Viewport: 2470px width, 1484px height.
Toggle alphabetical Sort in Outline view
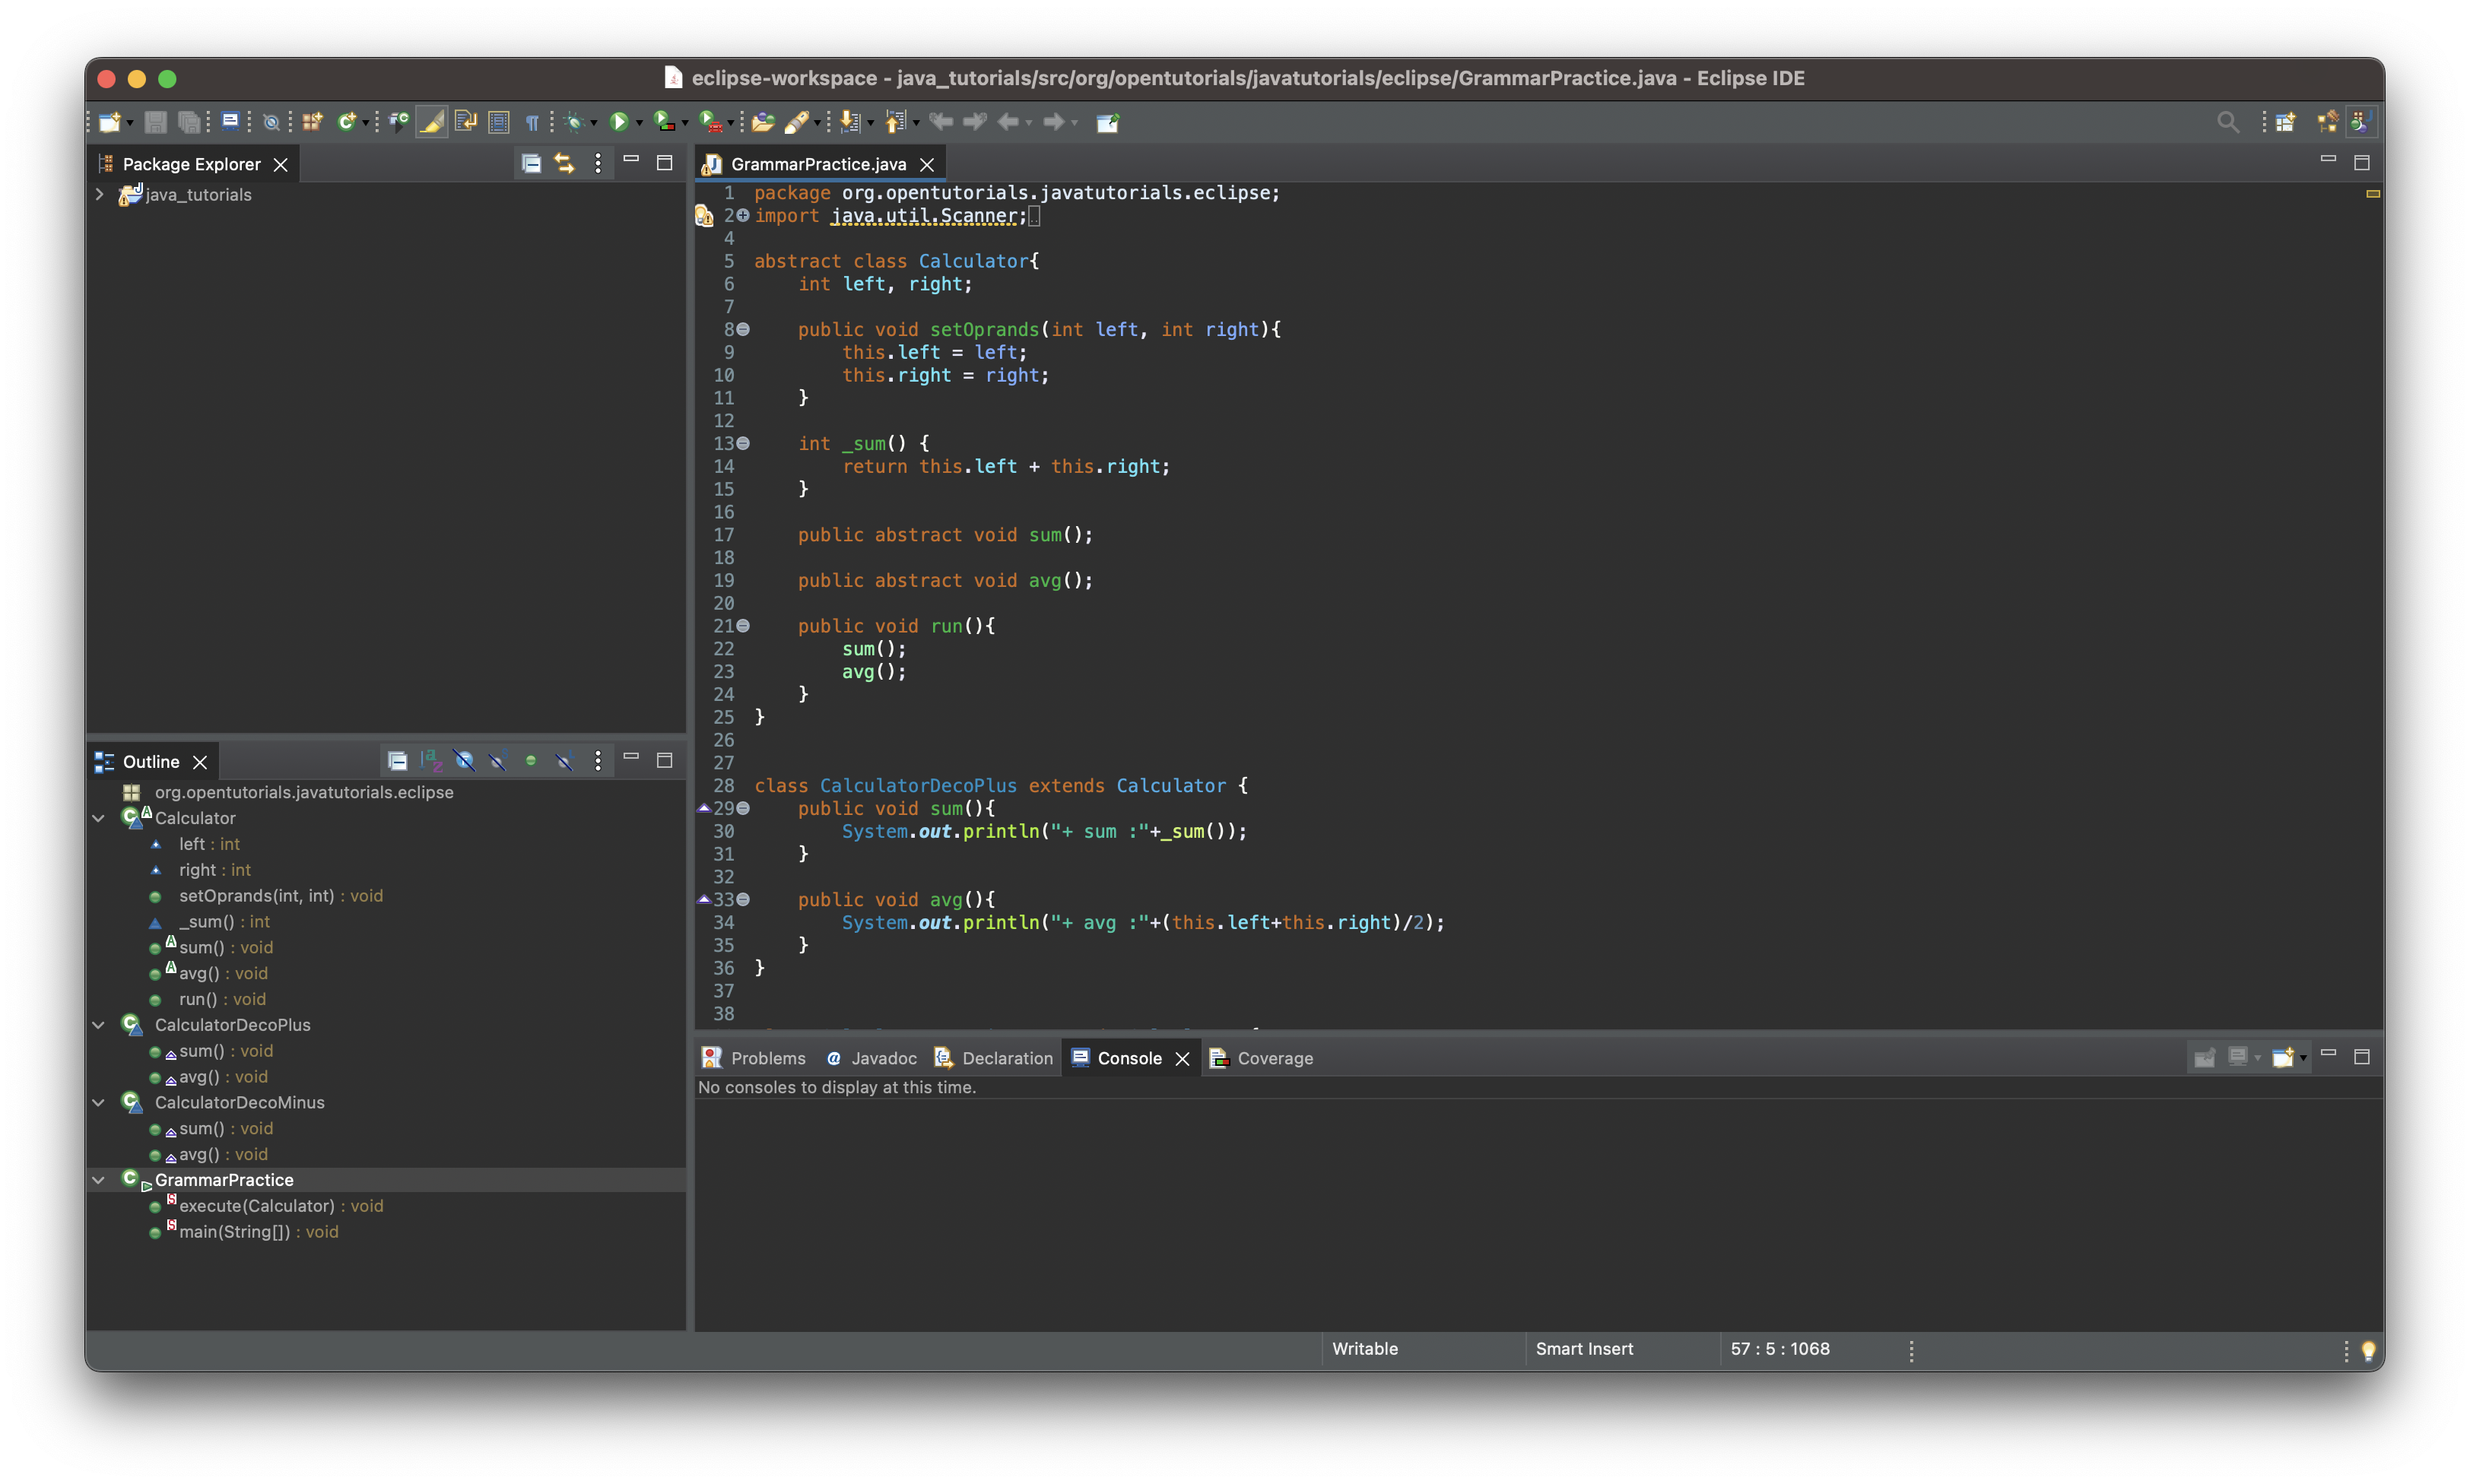point(431,761)
